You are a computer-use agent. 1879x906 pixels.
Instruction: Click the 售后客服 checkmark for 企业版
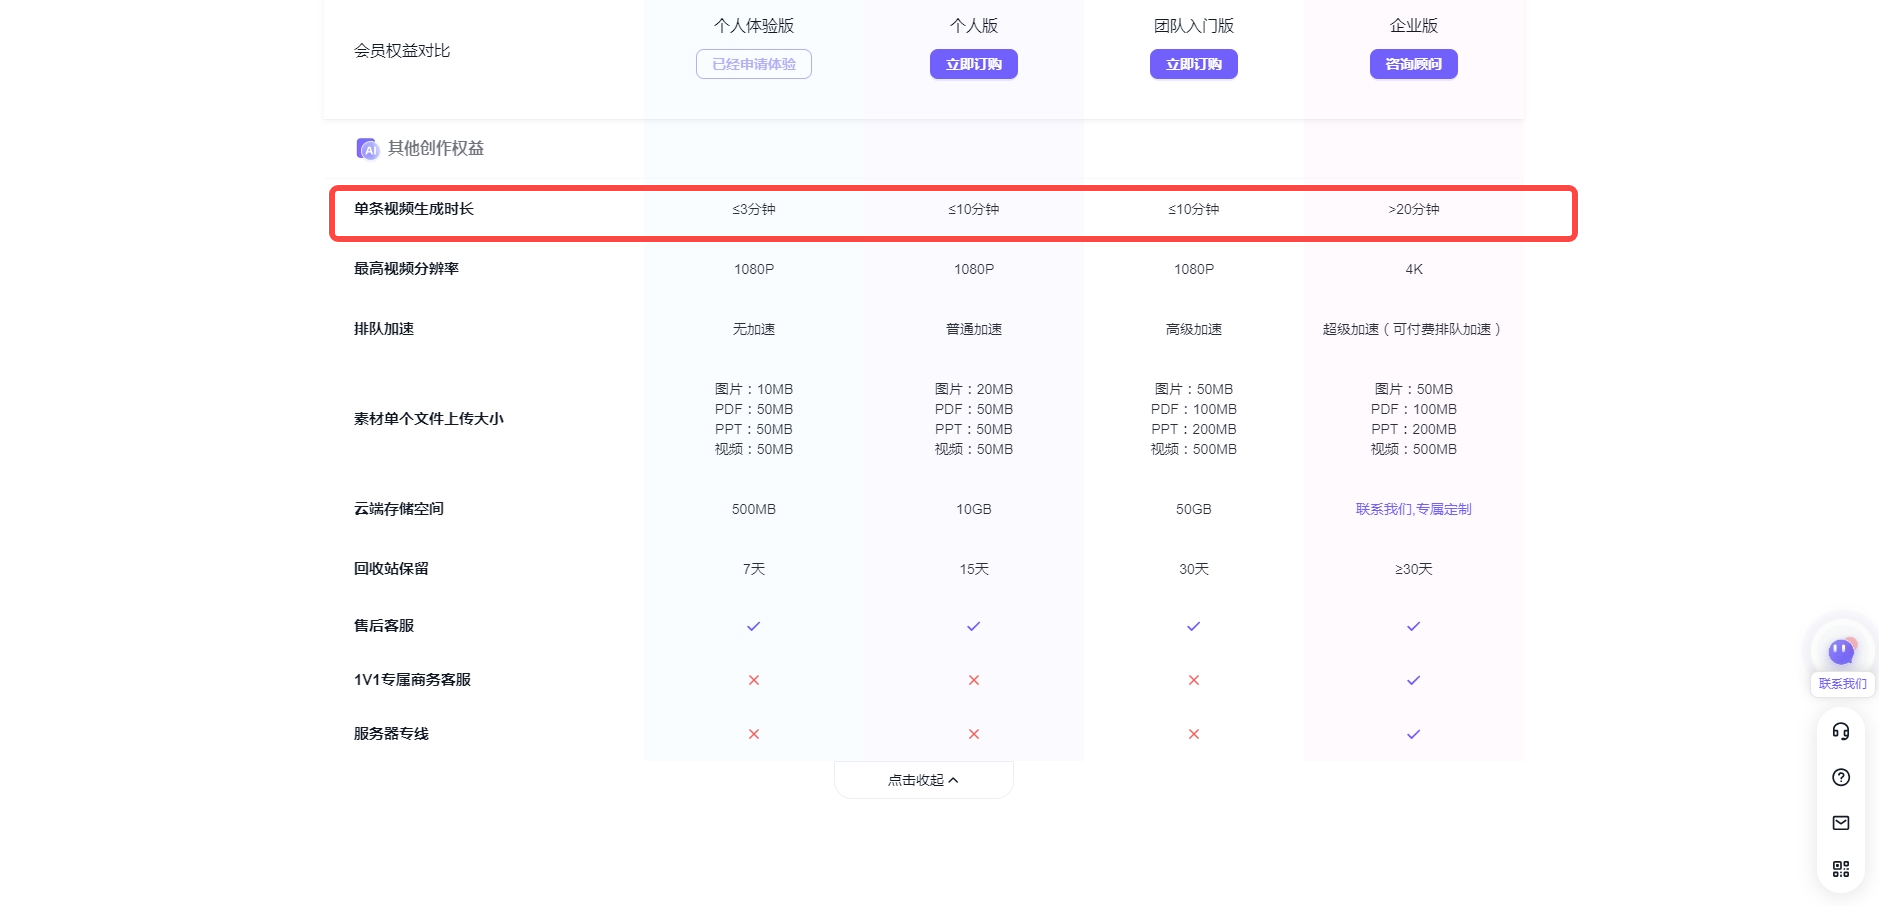tap(1414, 626)
